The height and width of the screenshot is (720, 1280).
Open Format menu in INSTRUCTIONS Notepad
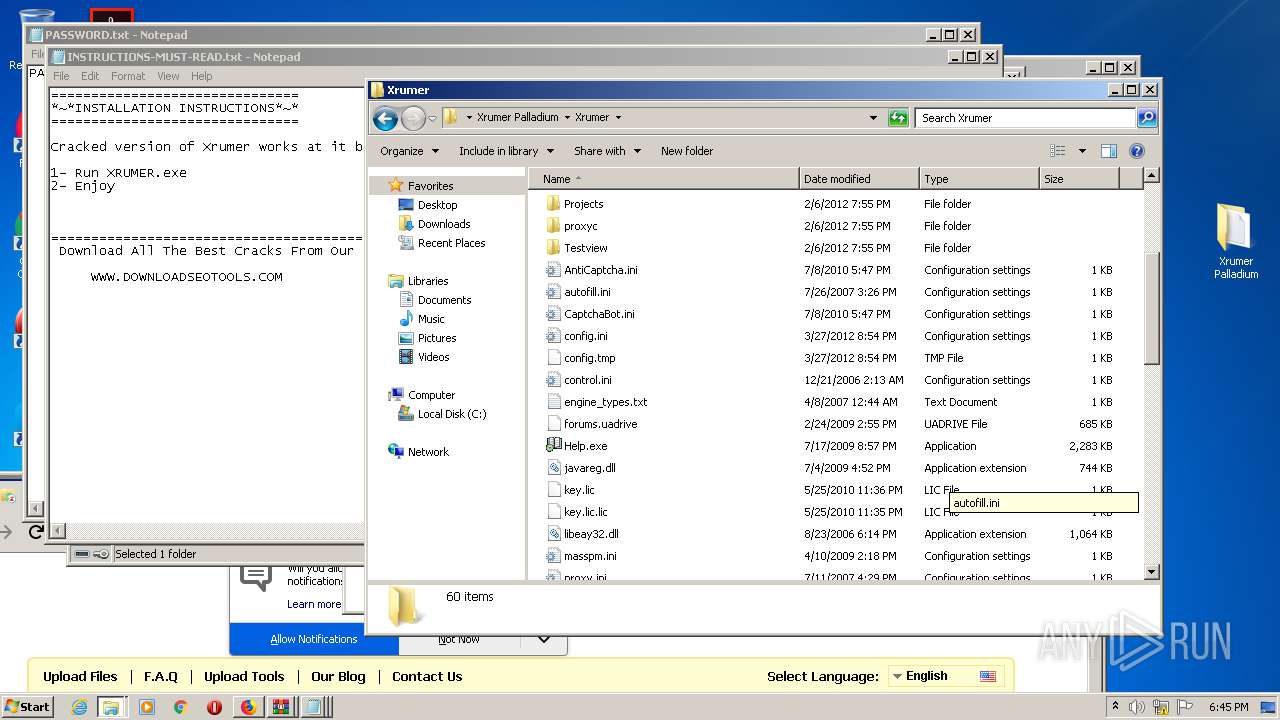(x=128, y=76)
